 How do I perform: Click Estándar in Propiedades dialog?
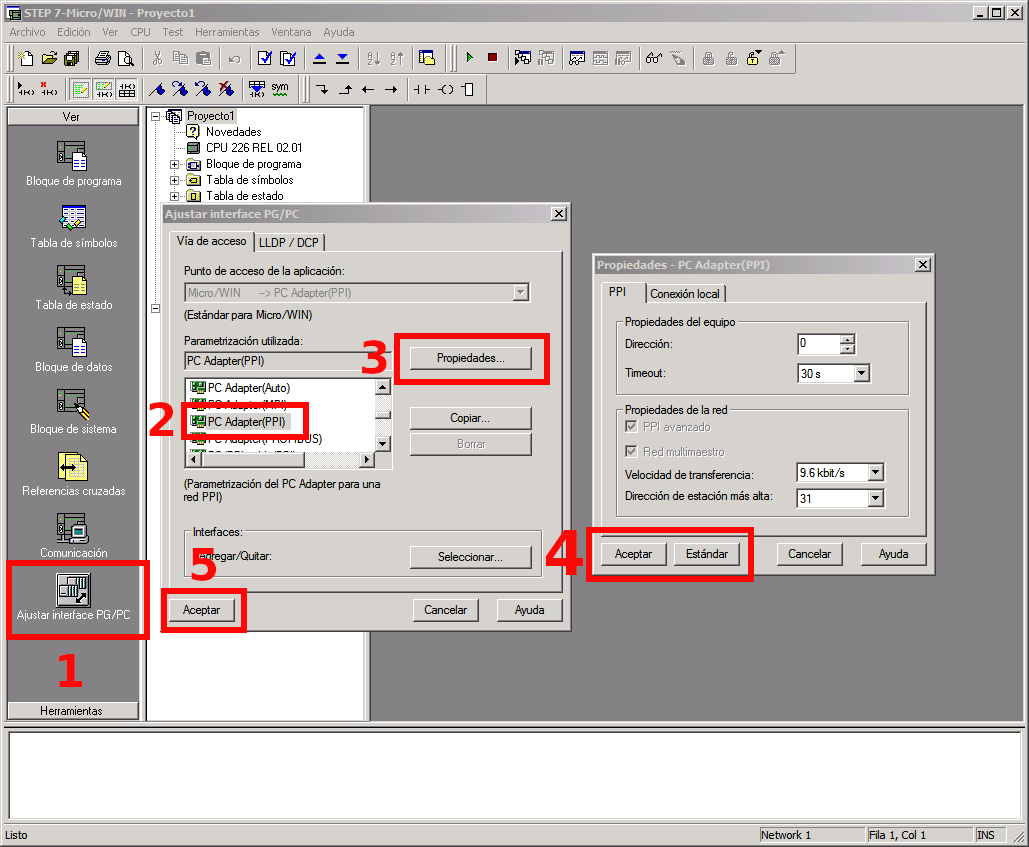pos(707,554)
